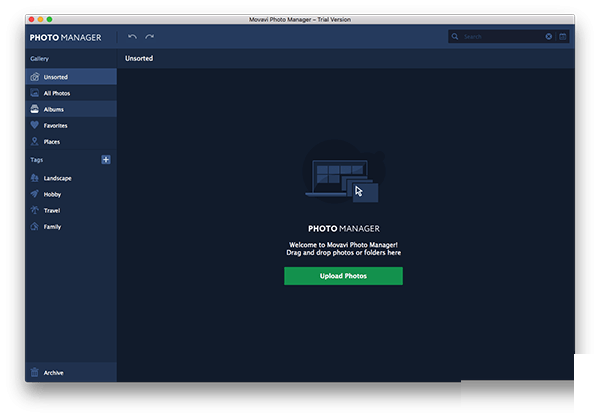Open the Places section label

[x=52, y=142]
